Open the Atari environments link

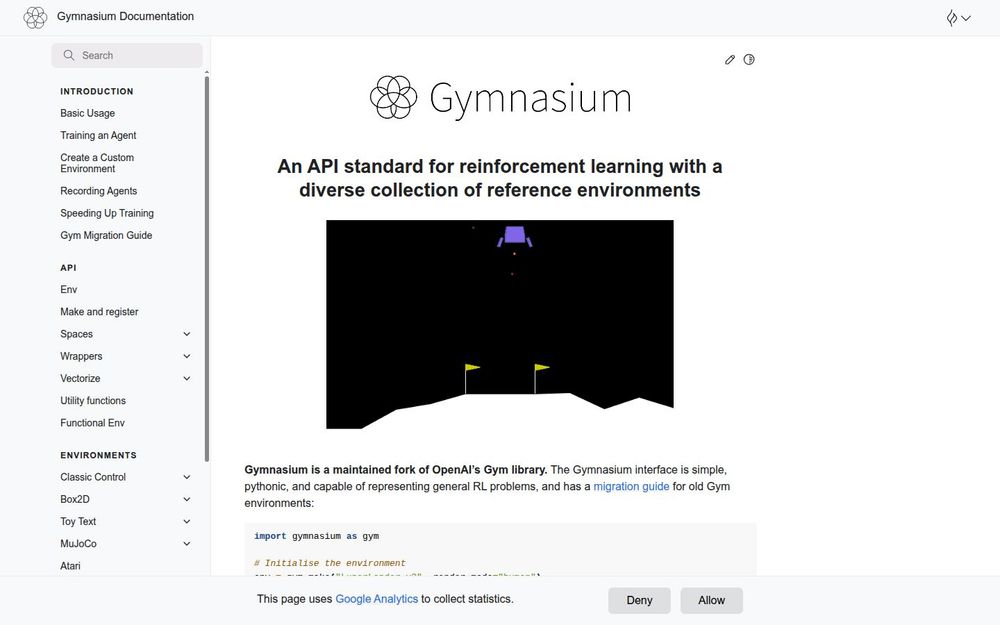tap(70, 566)
